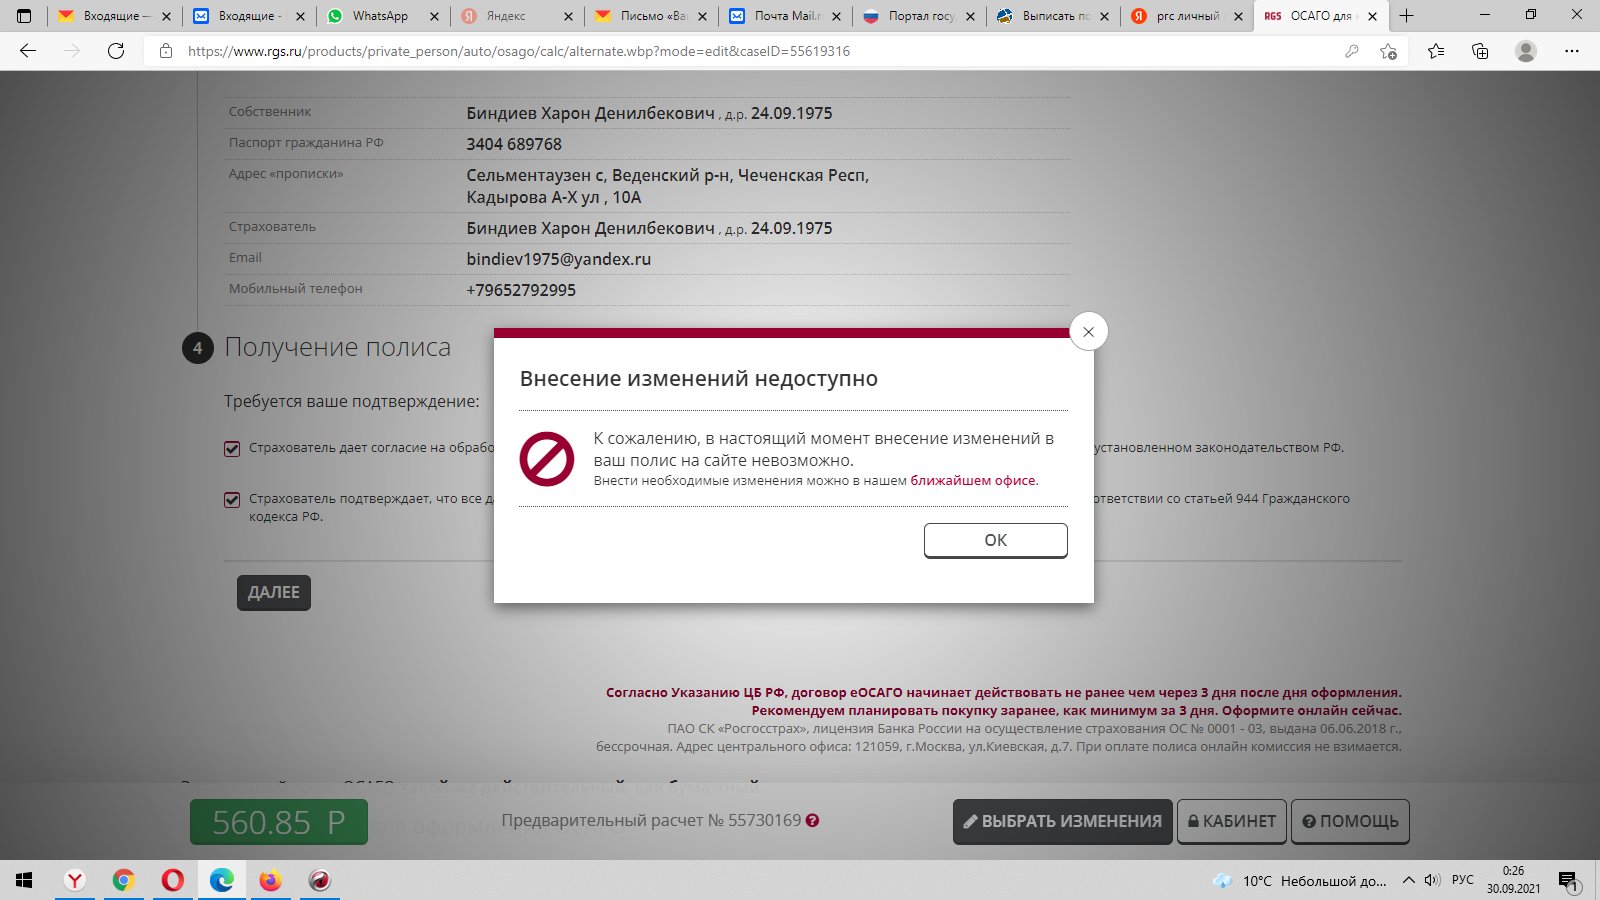Screen dimensions: 1600x900
Task: Click the address bar URL
Action: (519, 51)
